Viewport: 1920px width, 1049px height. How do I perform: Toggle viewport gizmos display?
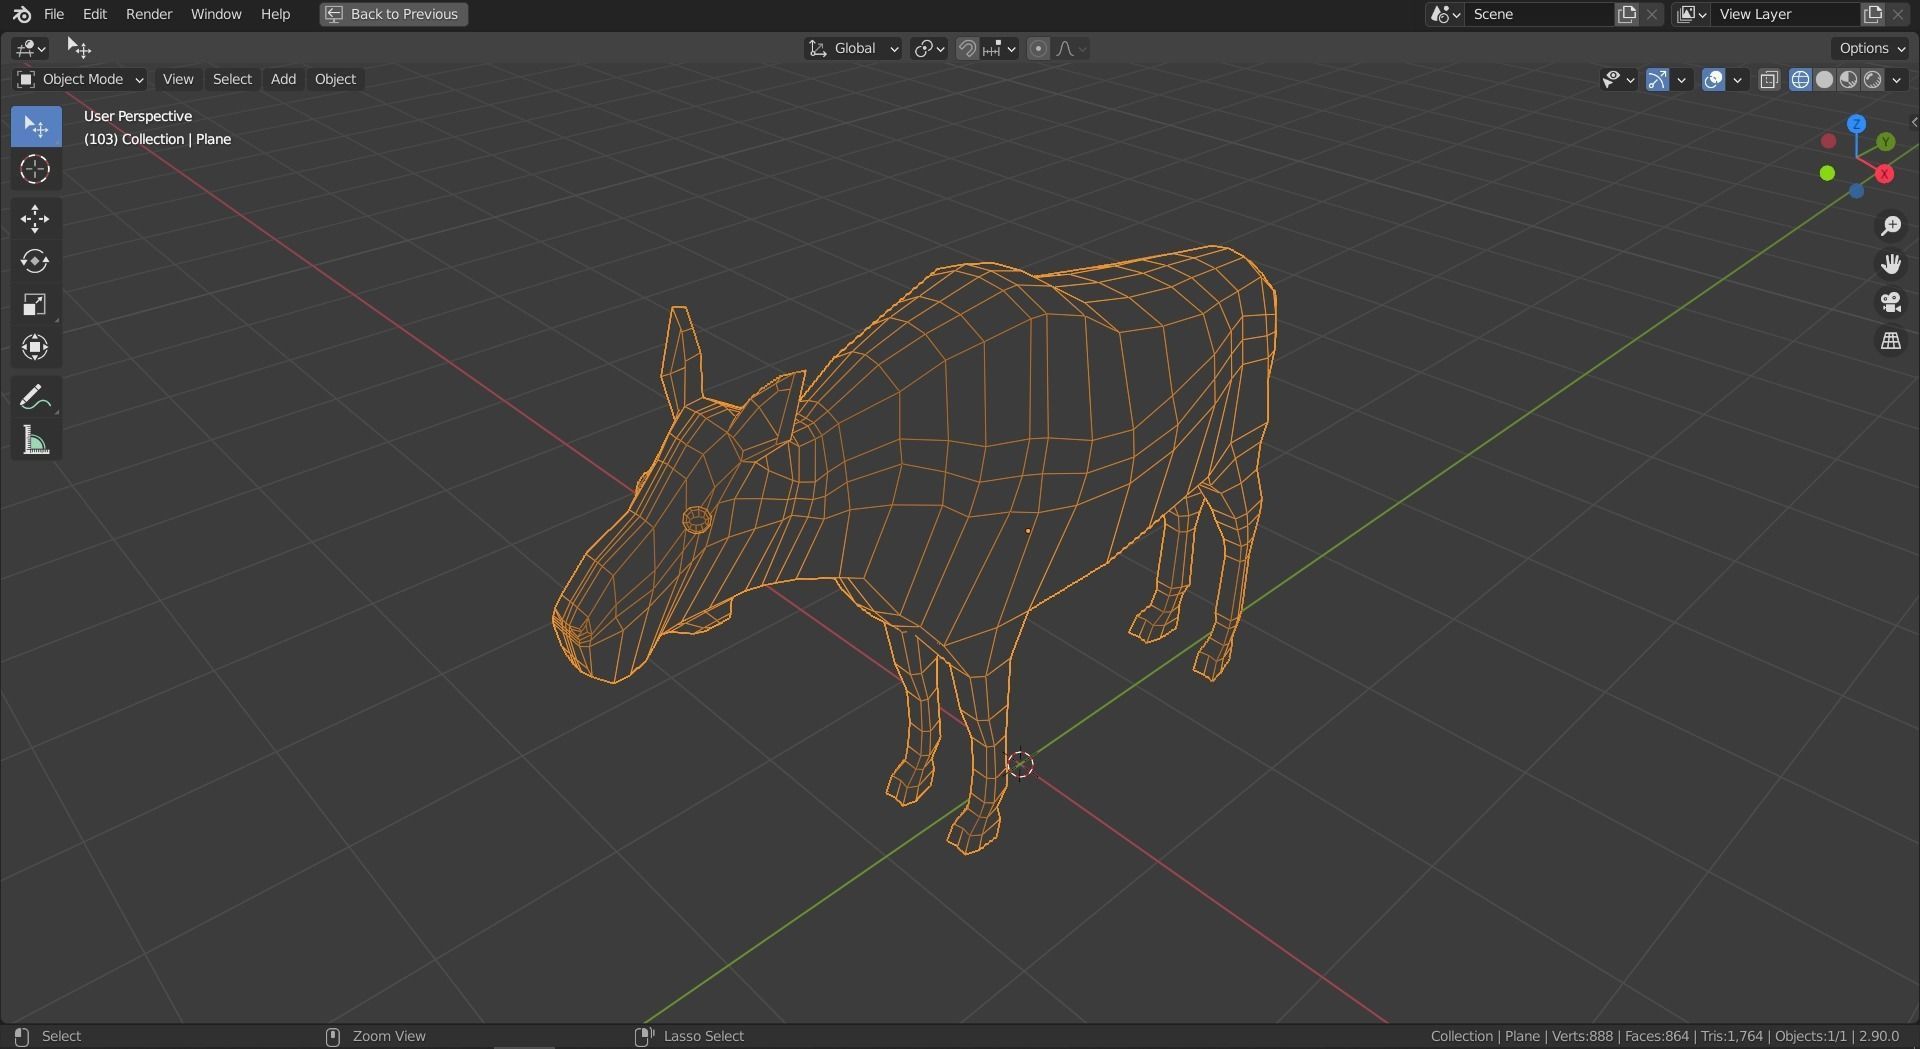1657,79
